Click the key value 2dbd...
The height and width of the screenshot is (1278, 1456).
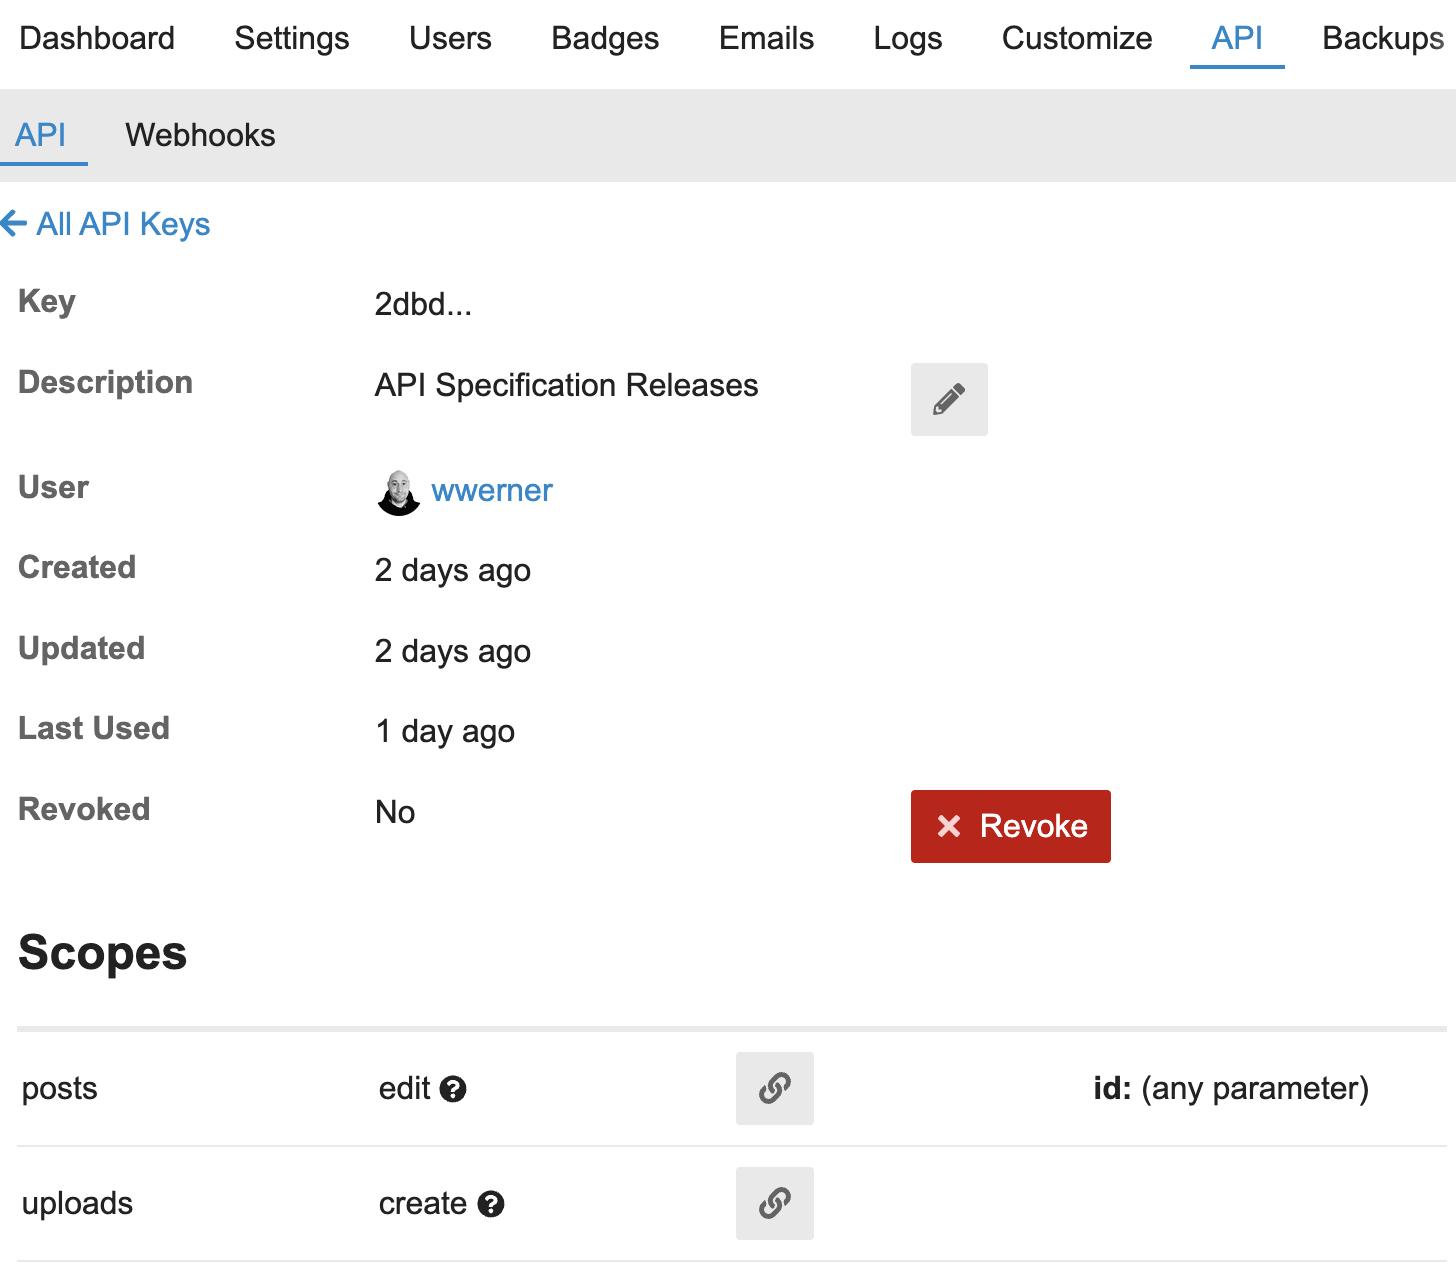pyautogui.click(x=423, y=304)
